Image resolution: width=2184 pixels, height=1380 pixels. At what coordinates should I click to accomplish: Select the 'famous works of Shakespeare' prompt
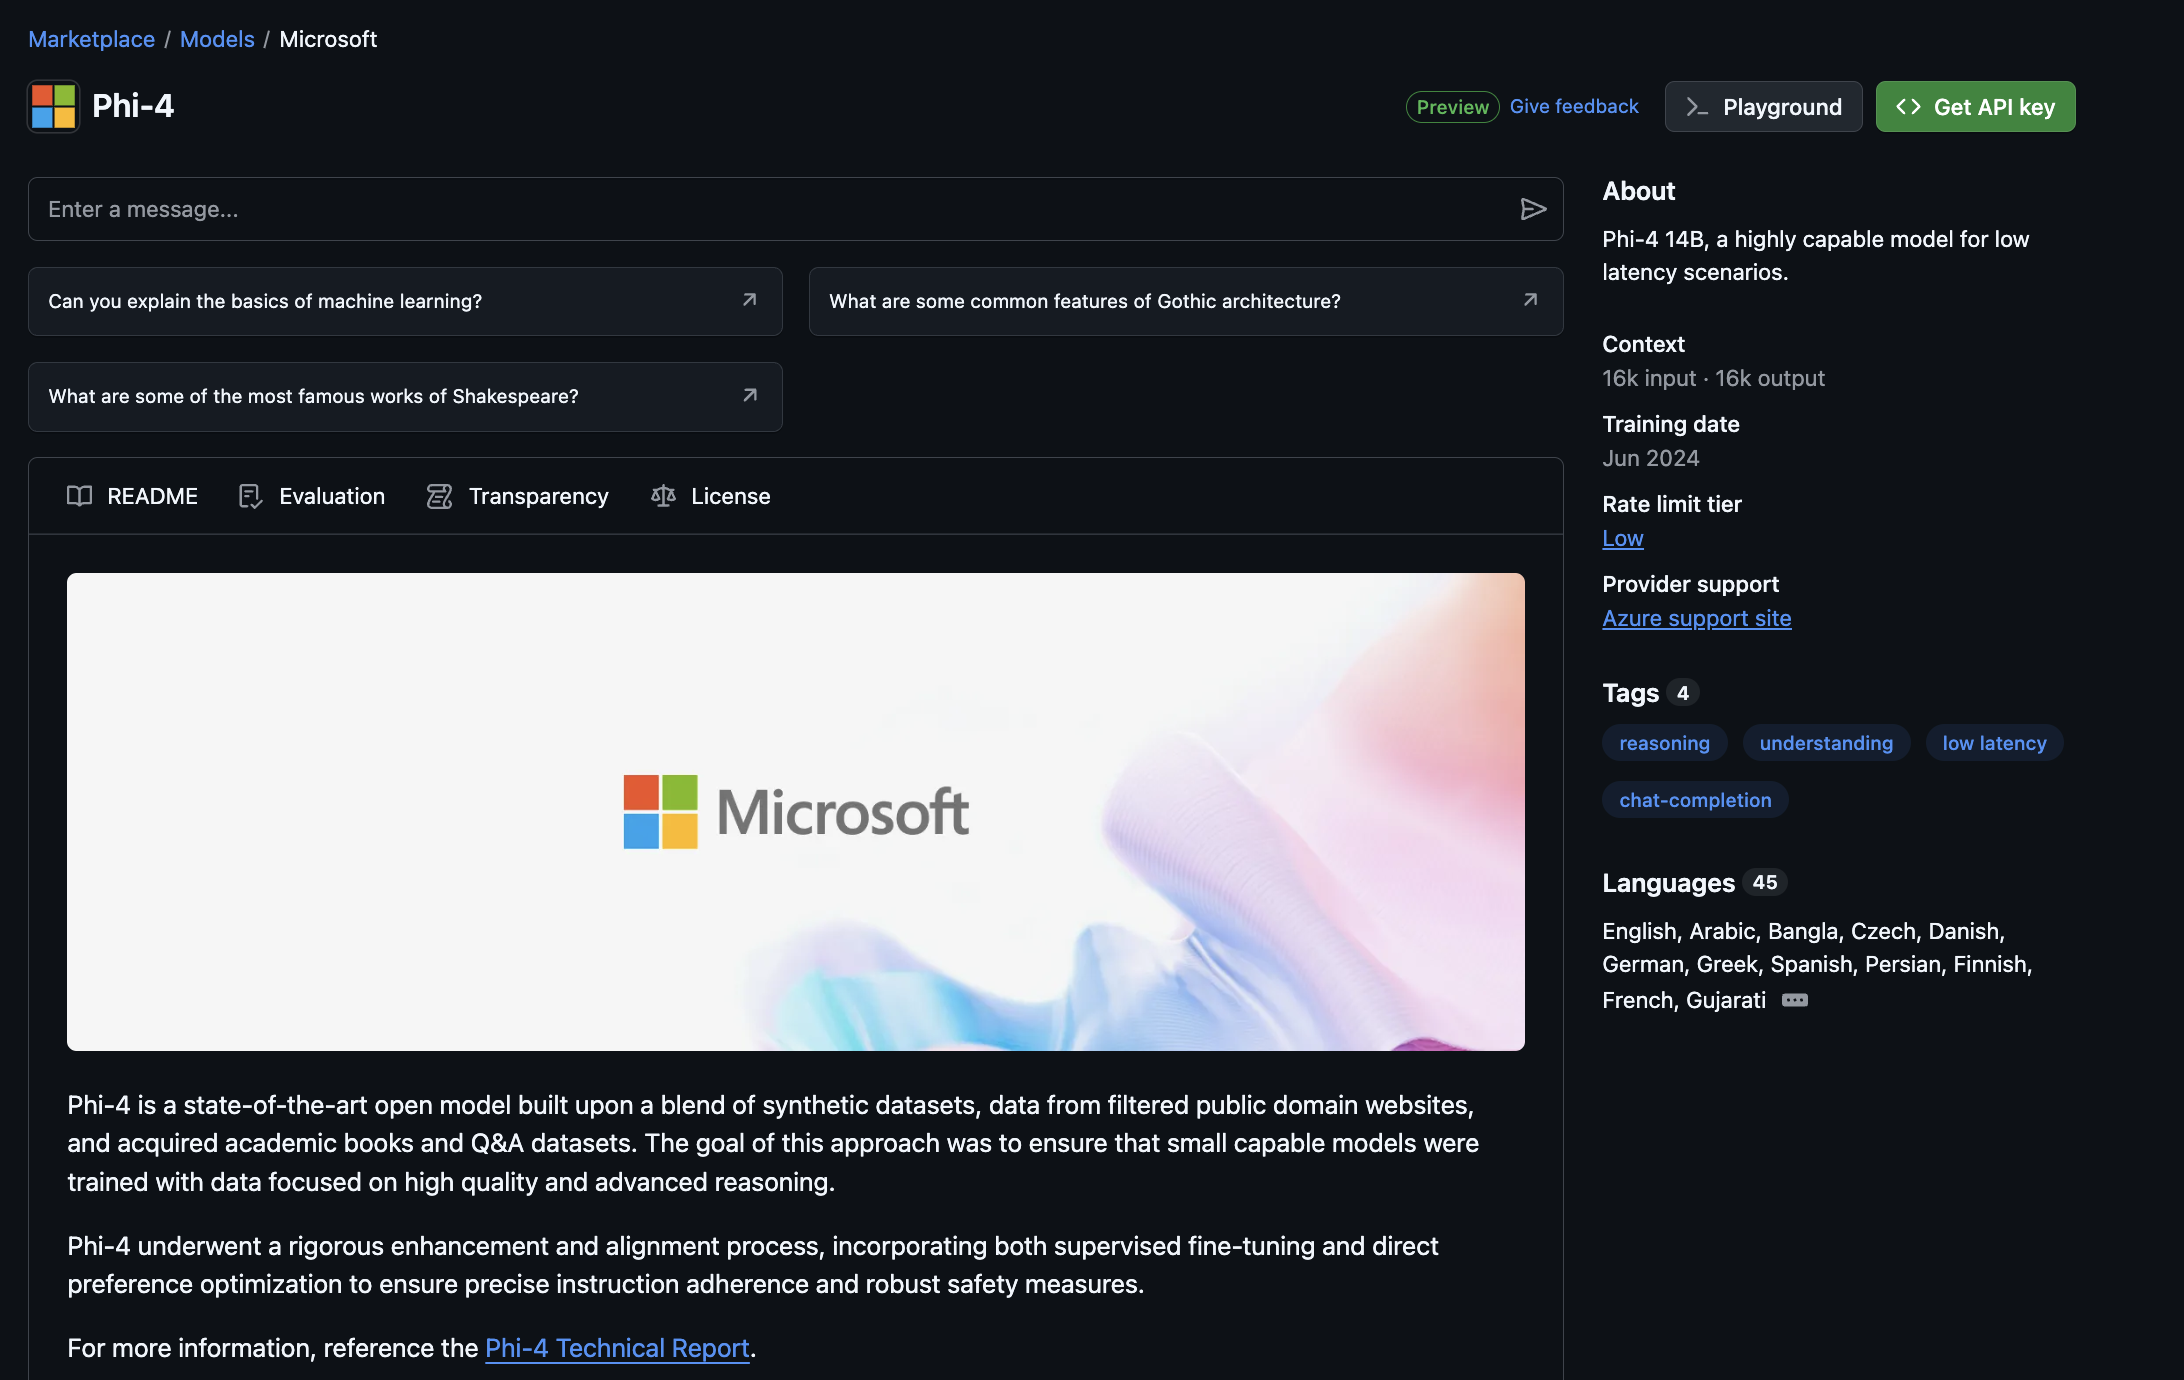pos(405,397)
